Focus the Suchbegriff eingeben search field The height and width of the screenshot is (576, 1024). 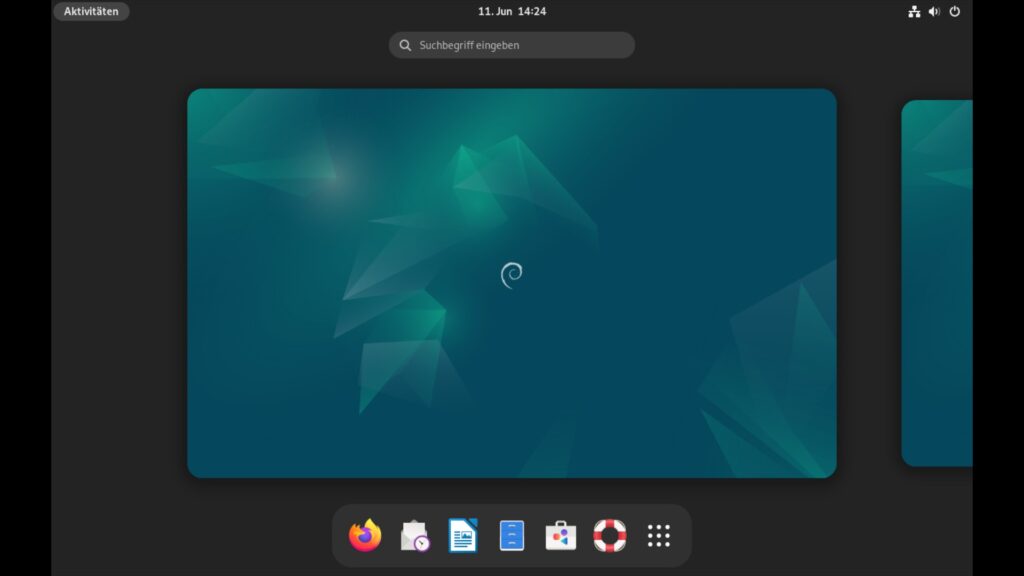click(512, 45)
